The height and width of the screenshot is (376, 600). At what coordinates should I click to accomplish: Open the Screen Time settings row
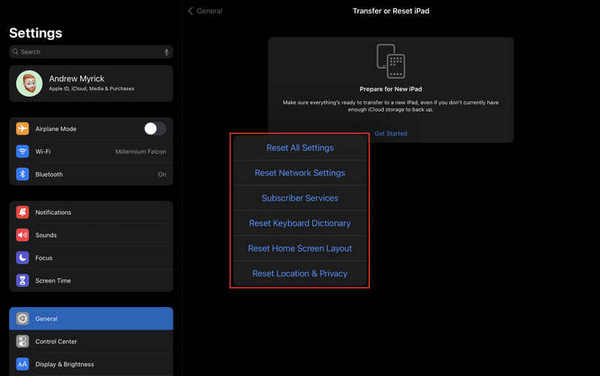(x=91, y=280)
